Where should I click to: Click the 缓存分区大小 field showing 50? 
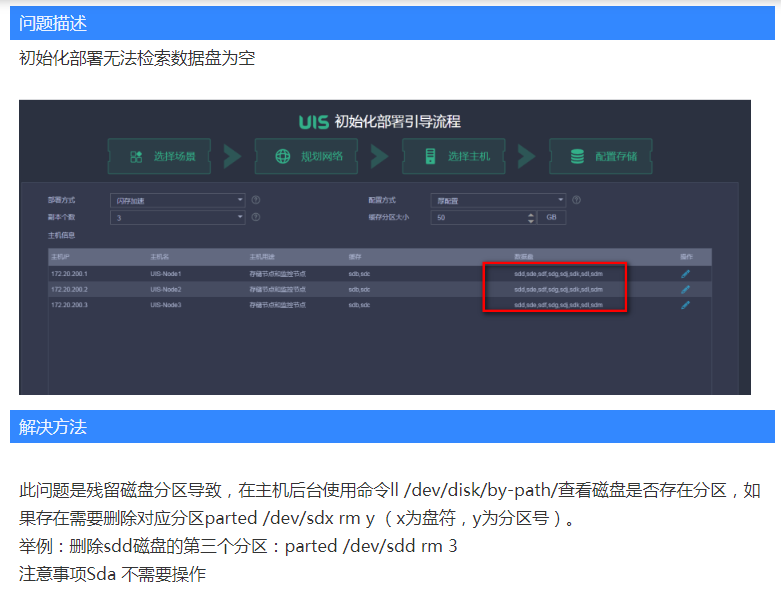point(483,217)
